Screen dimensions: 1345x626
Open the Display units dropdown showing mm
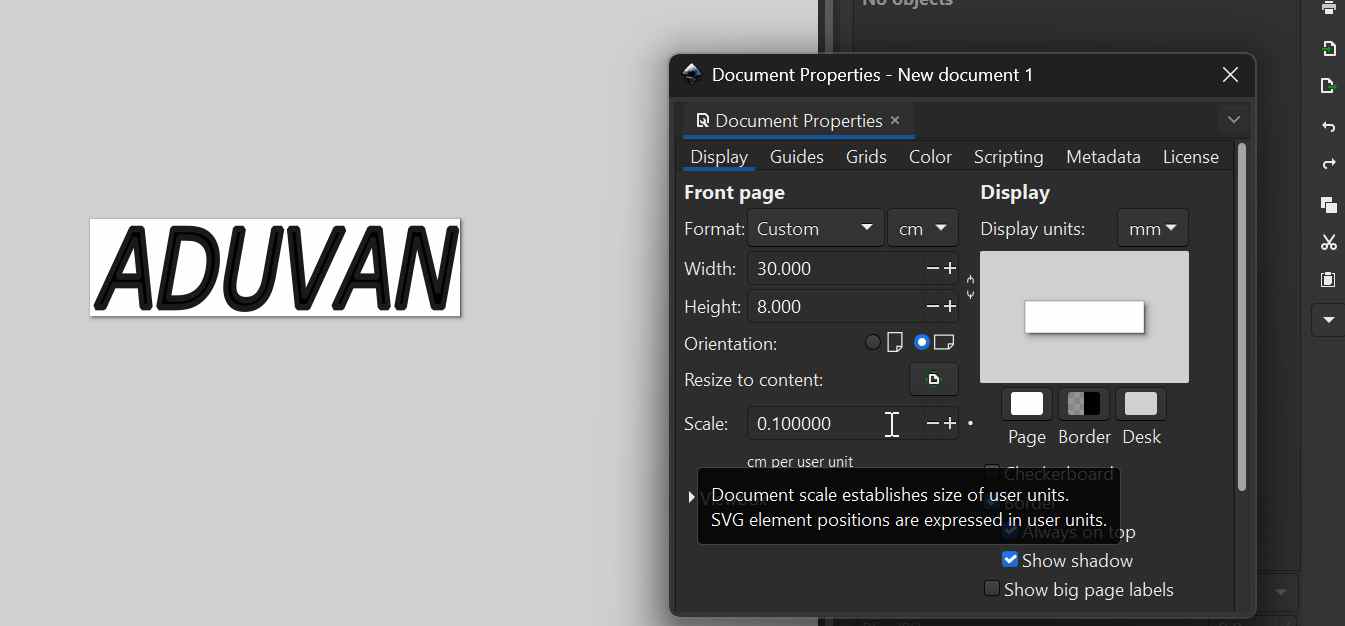[1152, 228]
